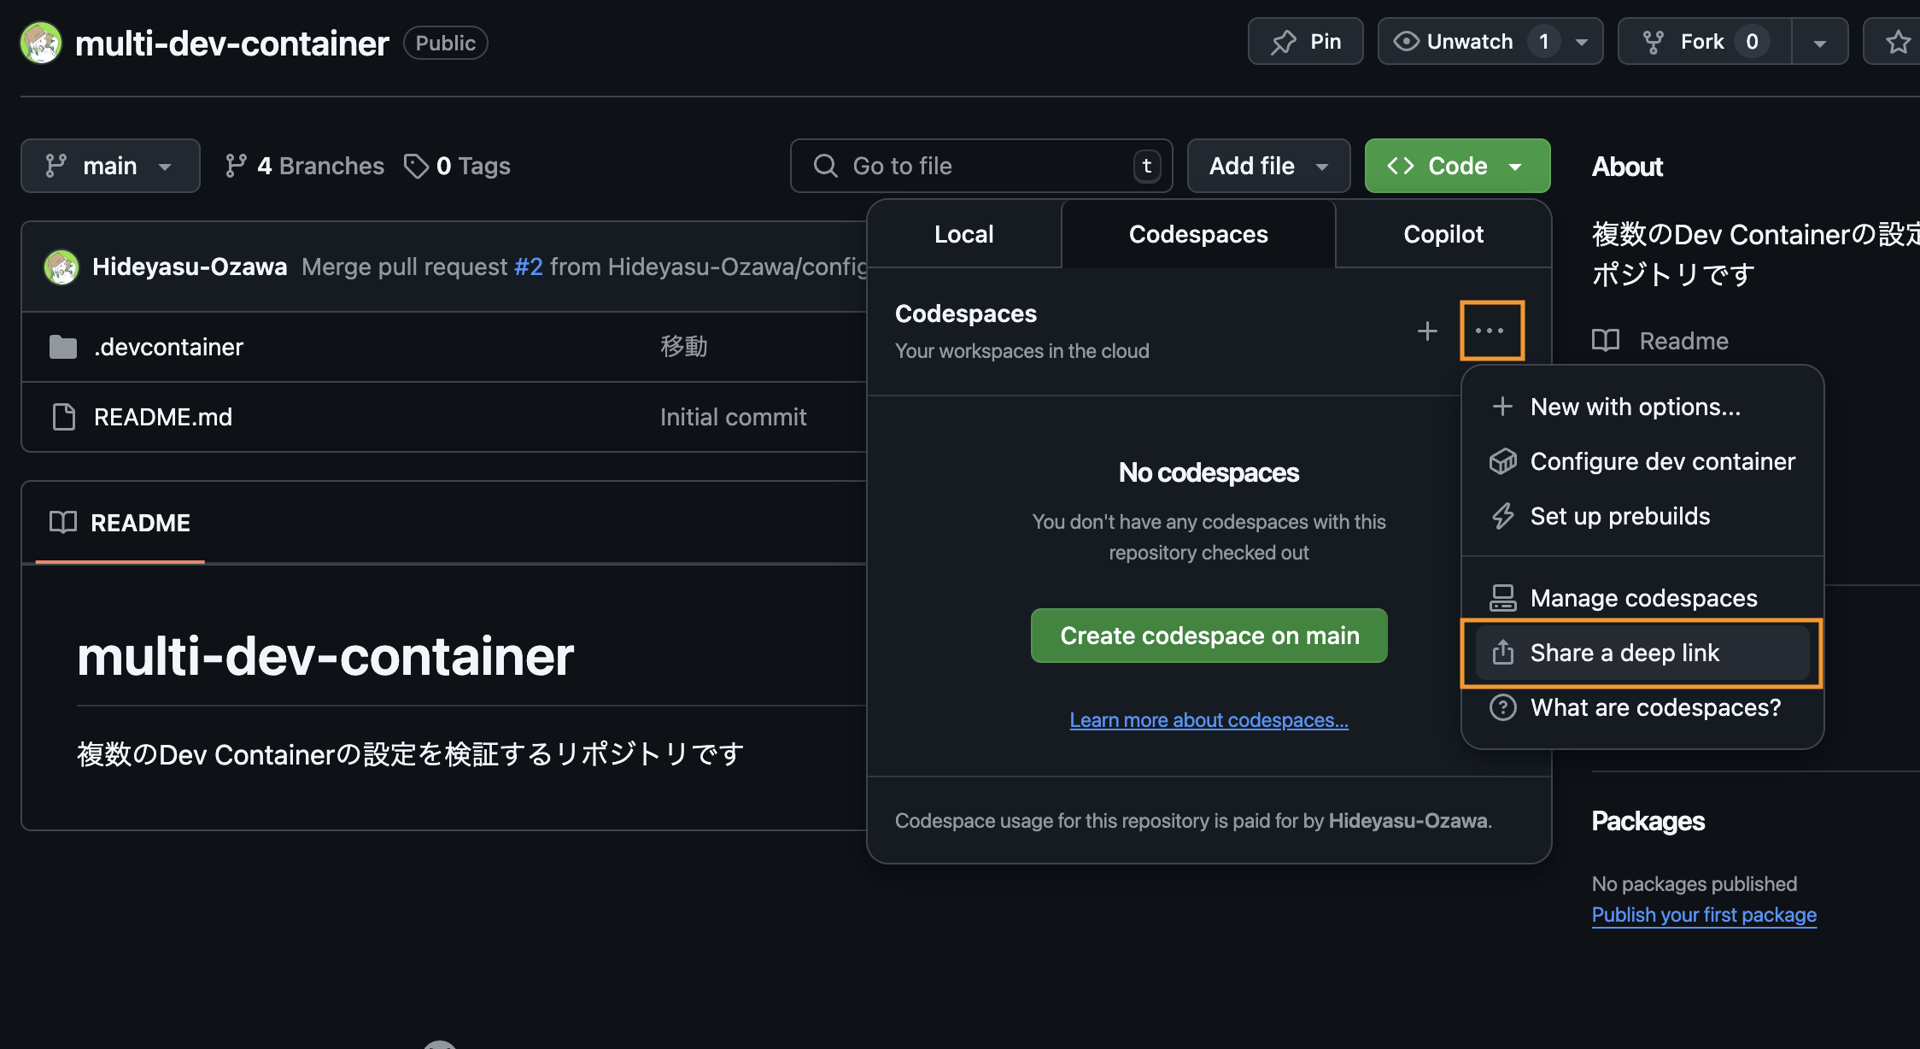Choose New with options... menu entry
This screenshot has height=1049, width=1920.
(x=1642, y=407)
